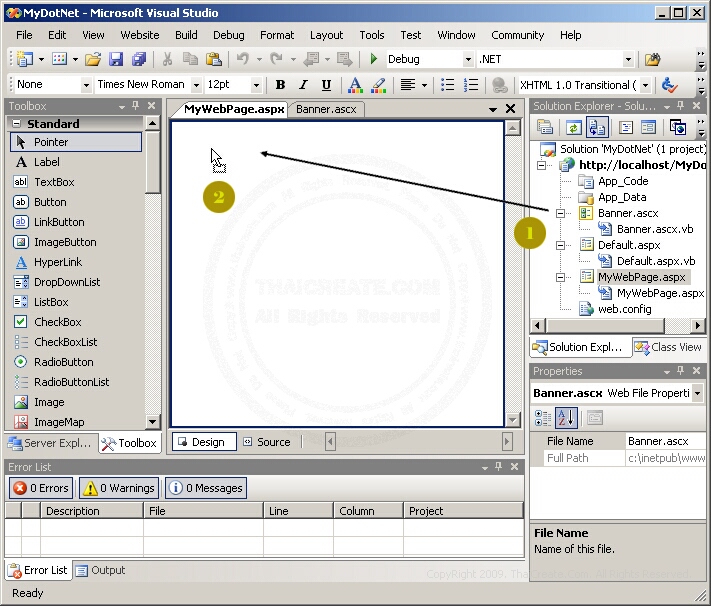Switch to the Banner.ascx editor tab
This screenshot has width=711, height=606.
[x=326, y=109]
